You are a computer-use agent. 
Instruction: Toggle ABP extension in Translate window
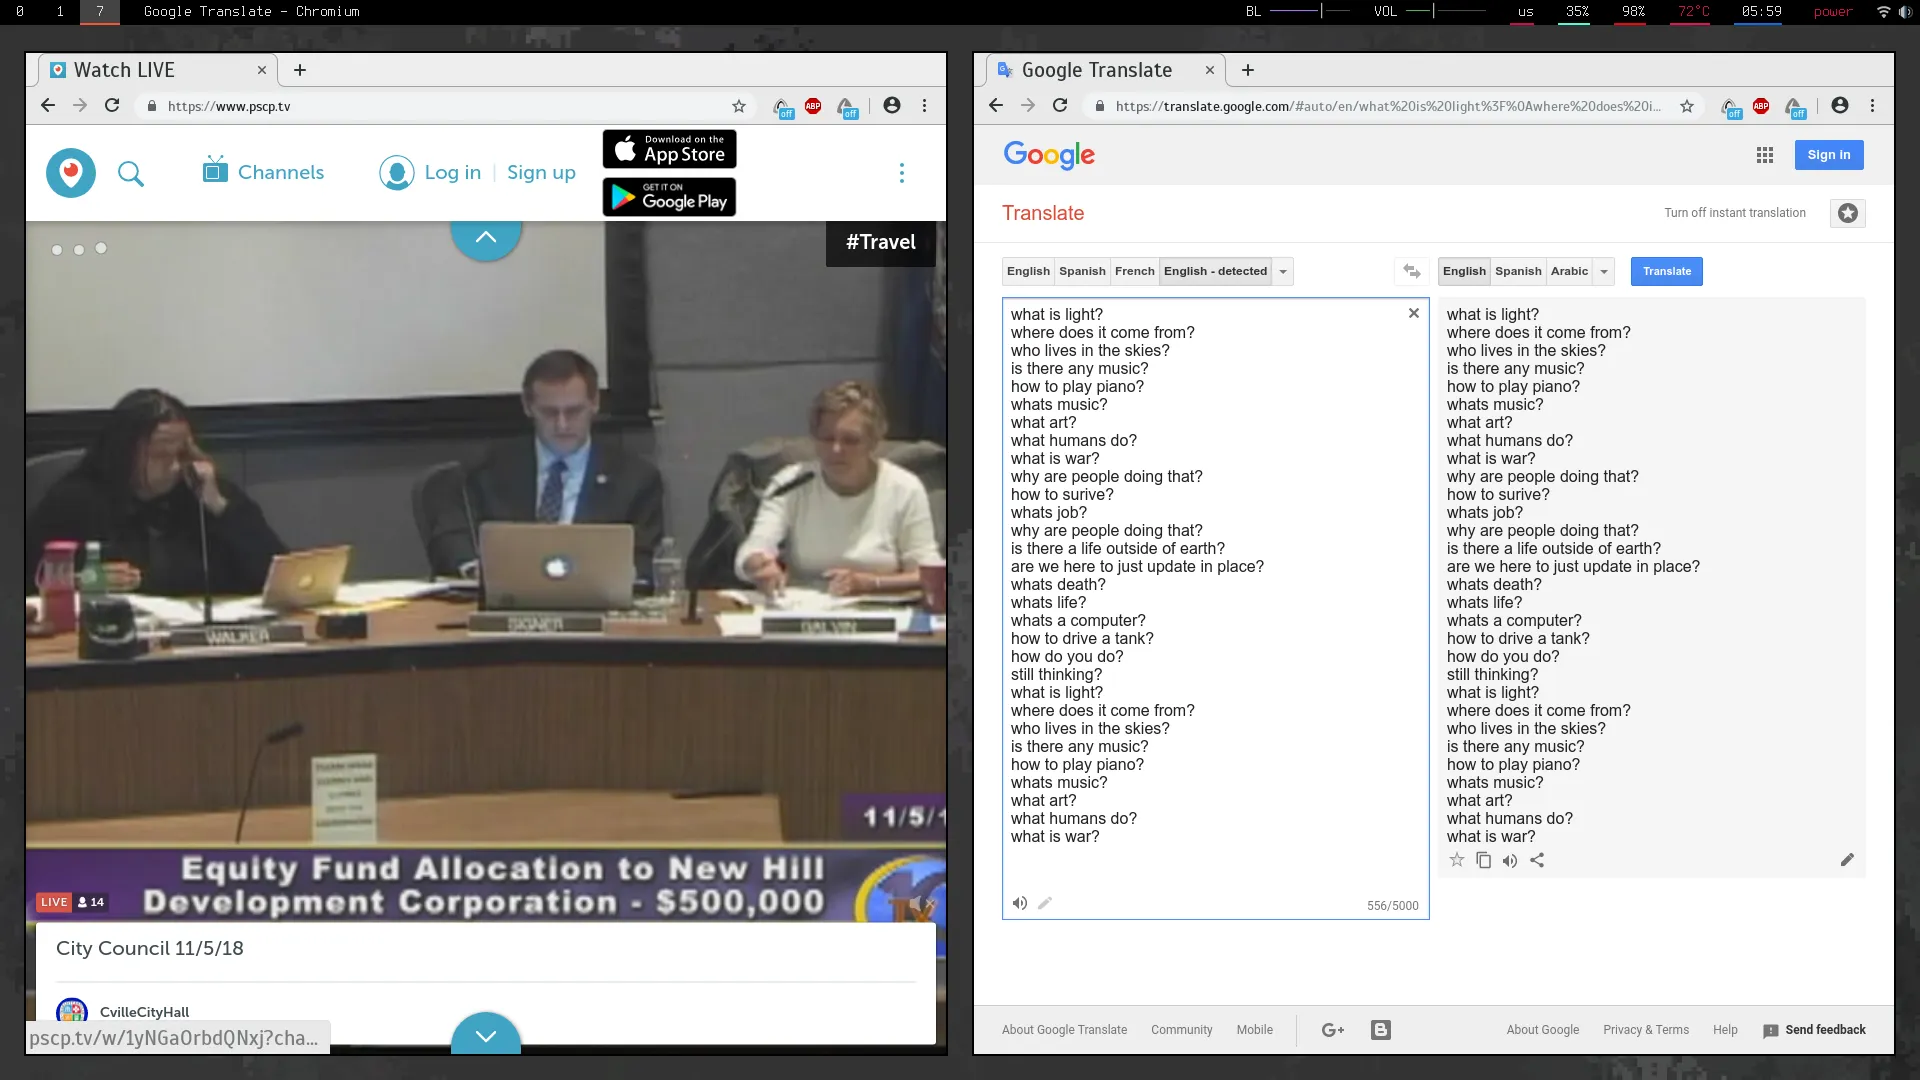1761,106
